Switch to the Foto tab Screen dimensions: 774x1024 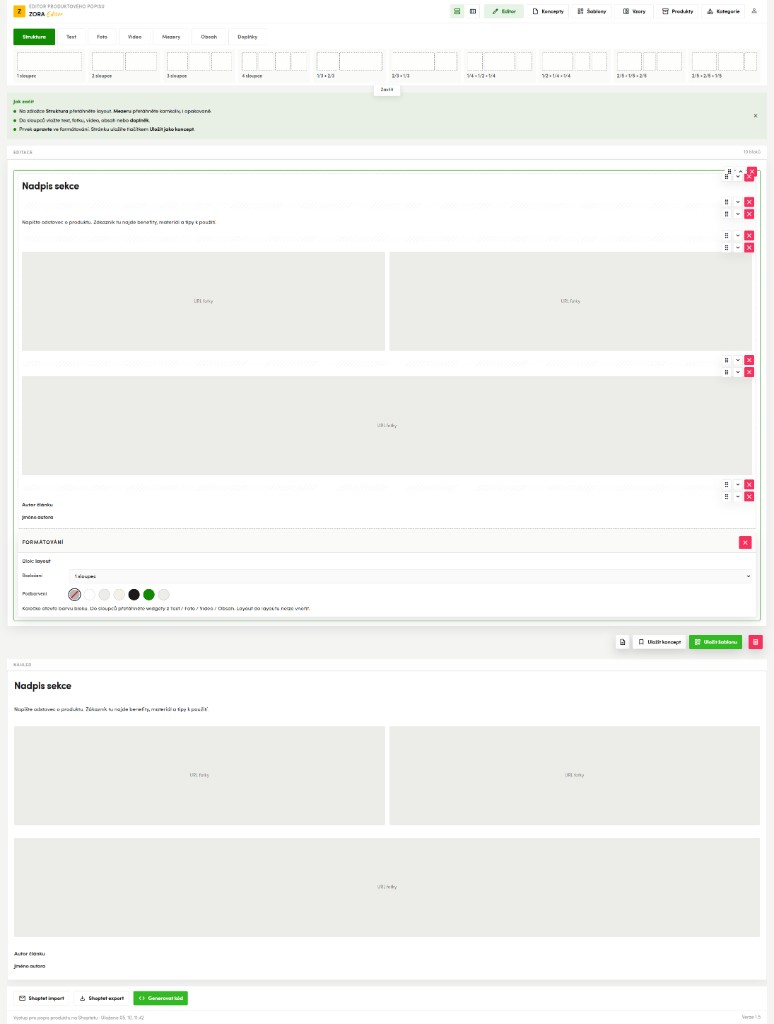[102, 37]
